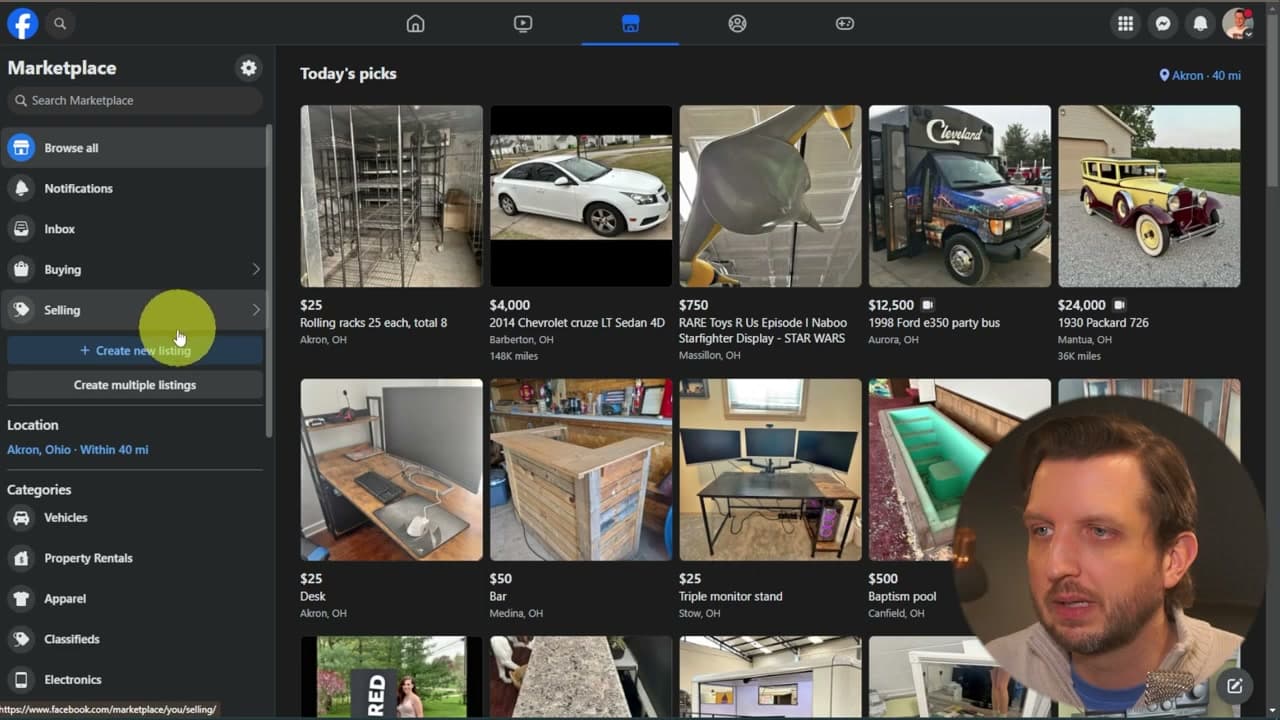The image size is (1280, 720).
Task: Open the $25 Desk listing photo
Action: (391, 469)
